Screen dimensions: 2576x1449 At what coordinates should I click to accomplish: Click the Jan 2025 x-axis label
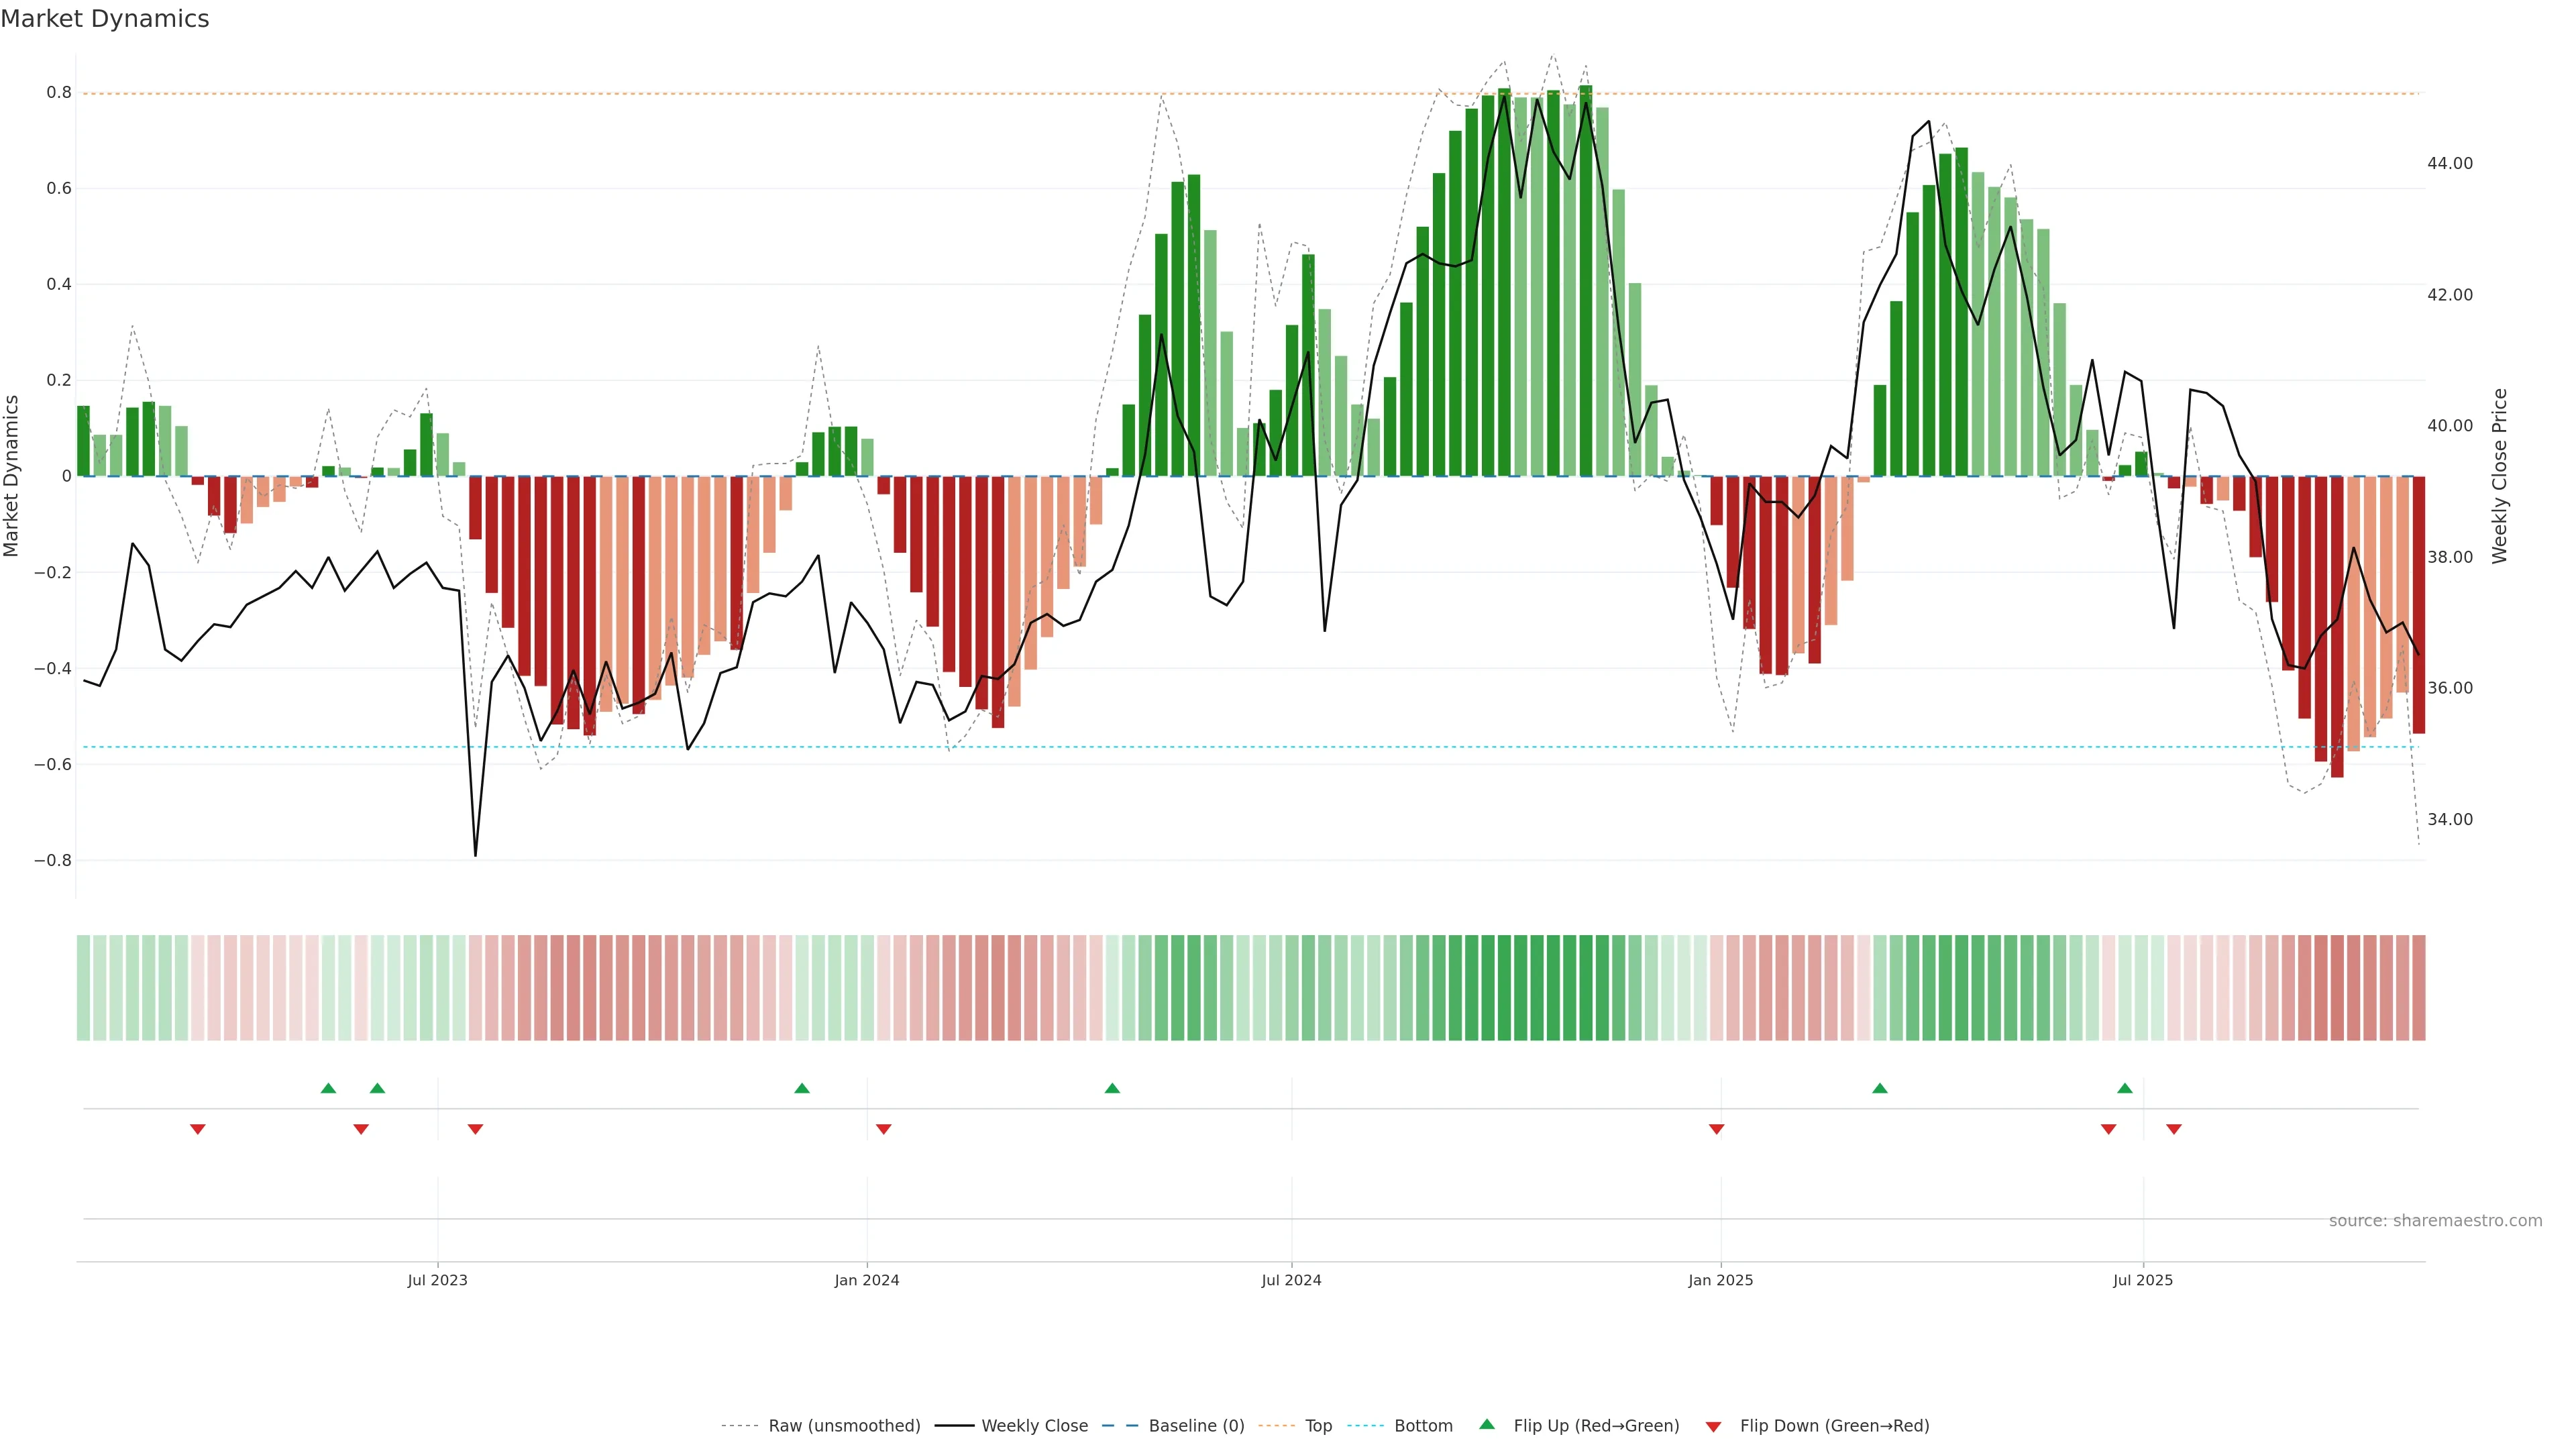coord(1720,1280)
